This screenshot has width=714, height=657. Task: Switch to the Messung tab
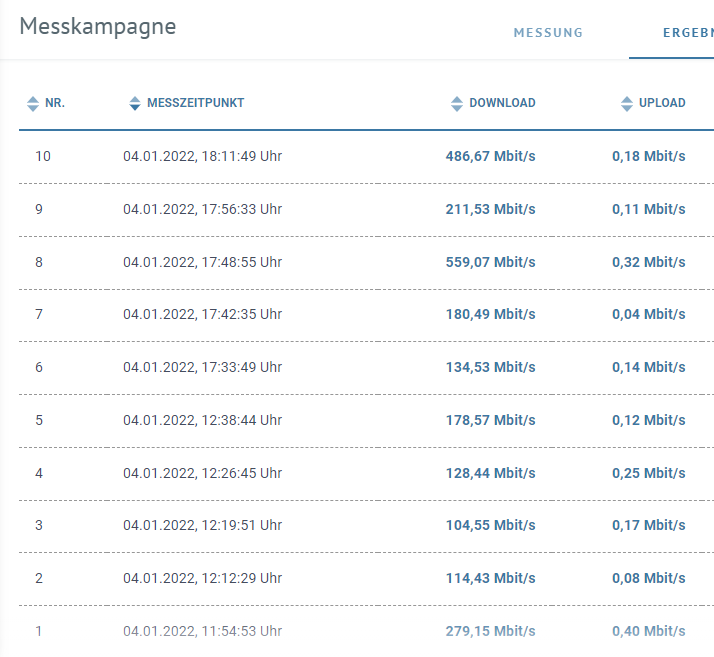tap(548, 33)
